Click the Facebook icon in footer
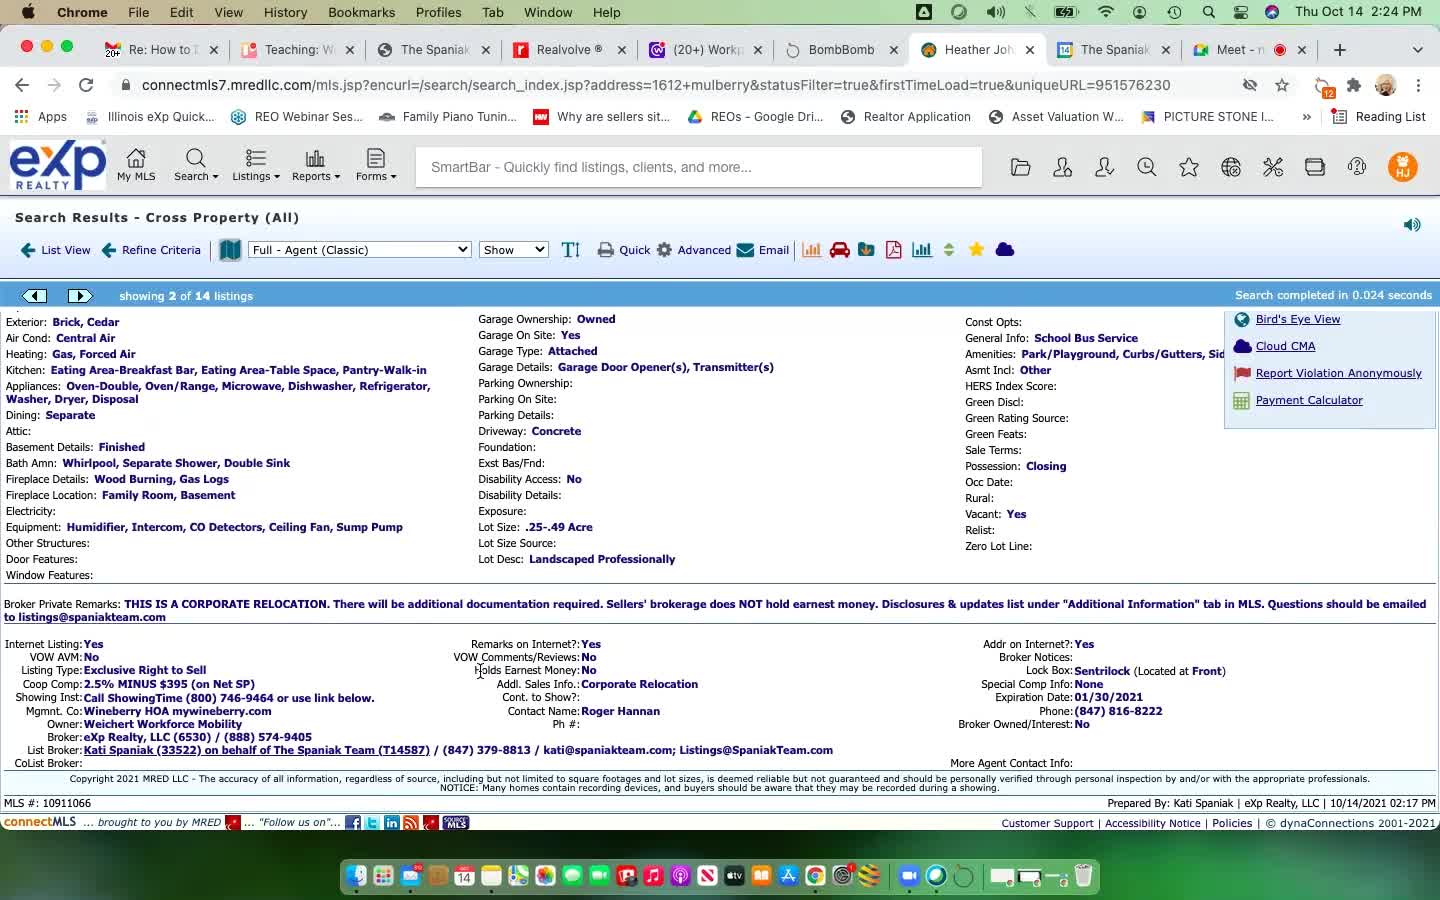The height and width of the screenshot is (900, 1440). pos(353,823)
